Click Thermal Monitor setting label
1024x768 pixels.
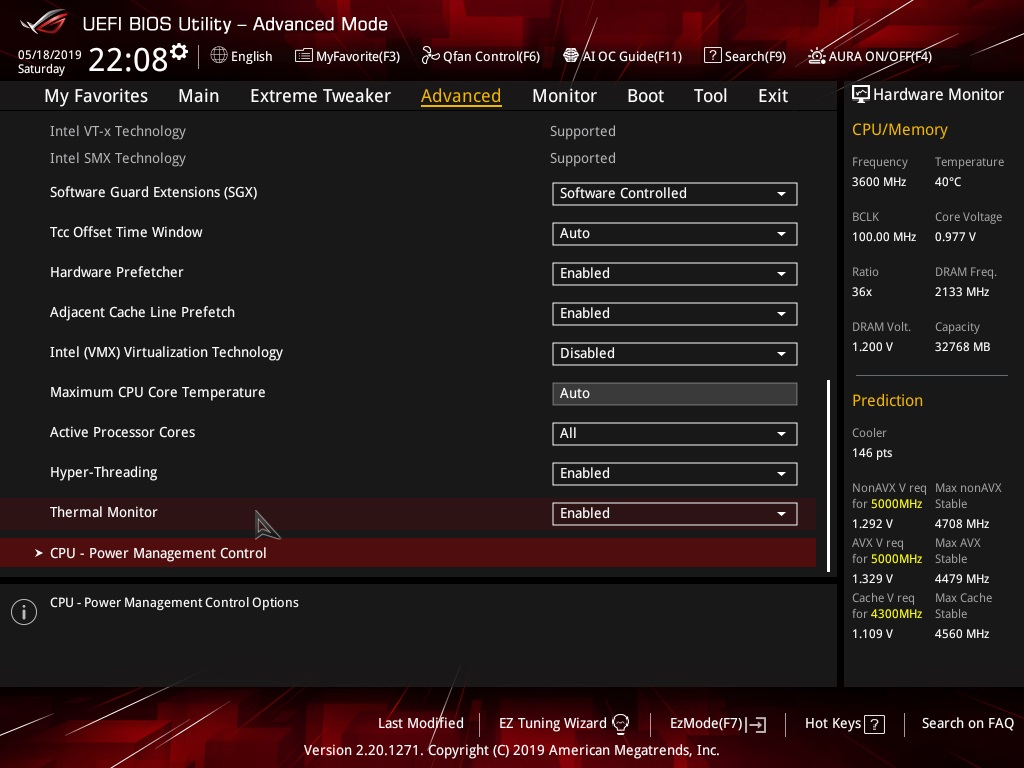pyautogui.click(x=103, y=512)
